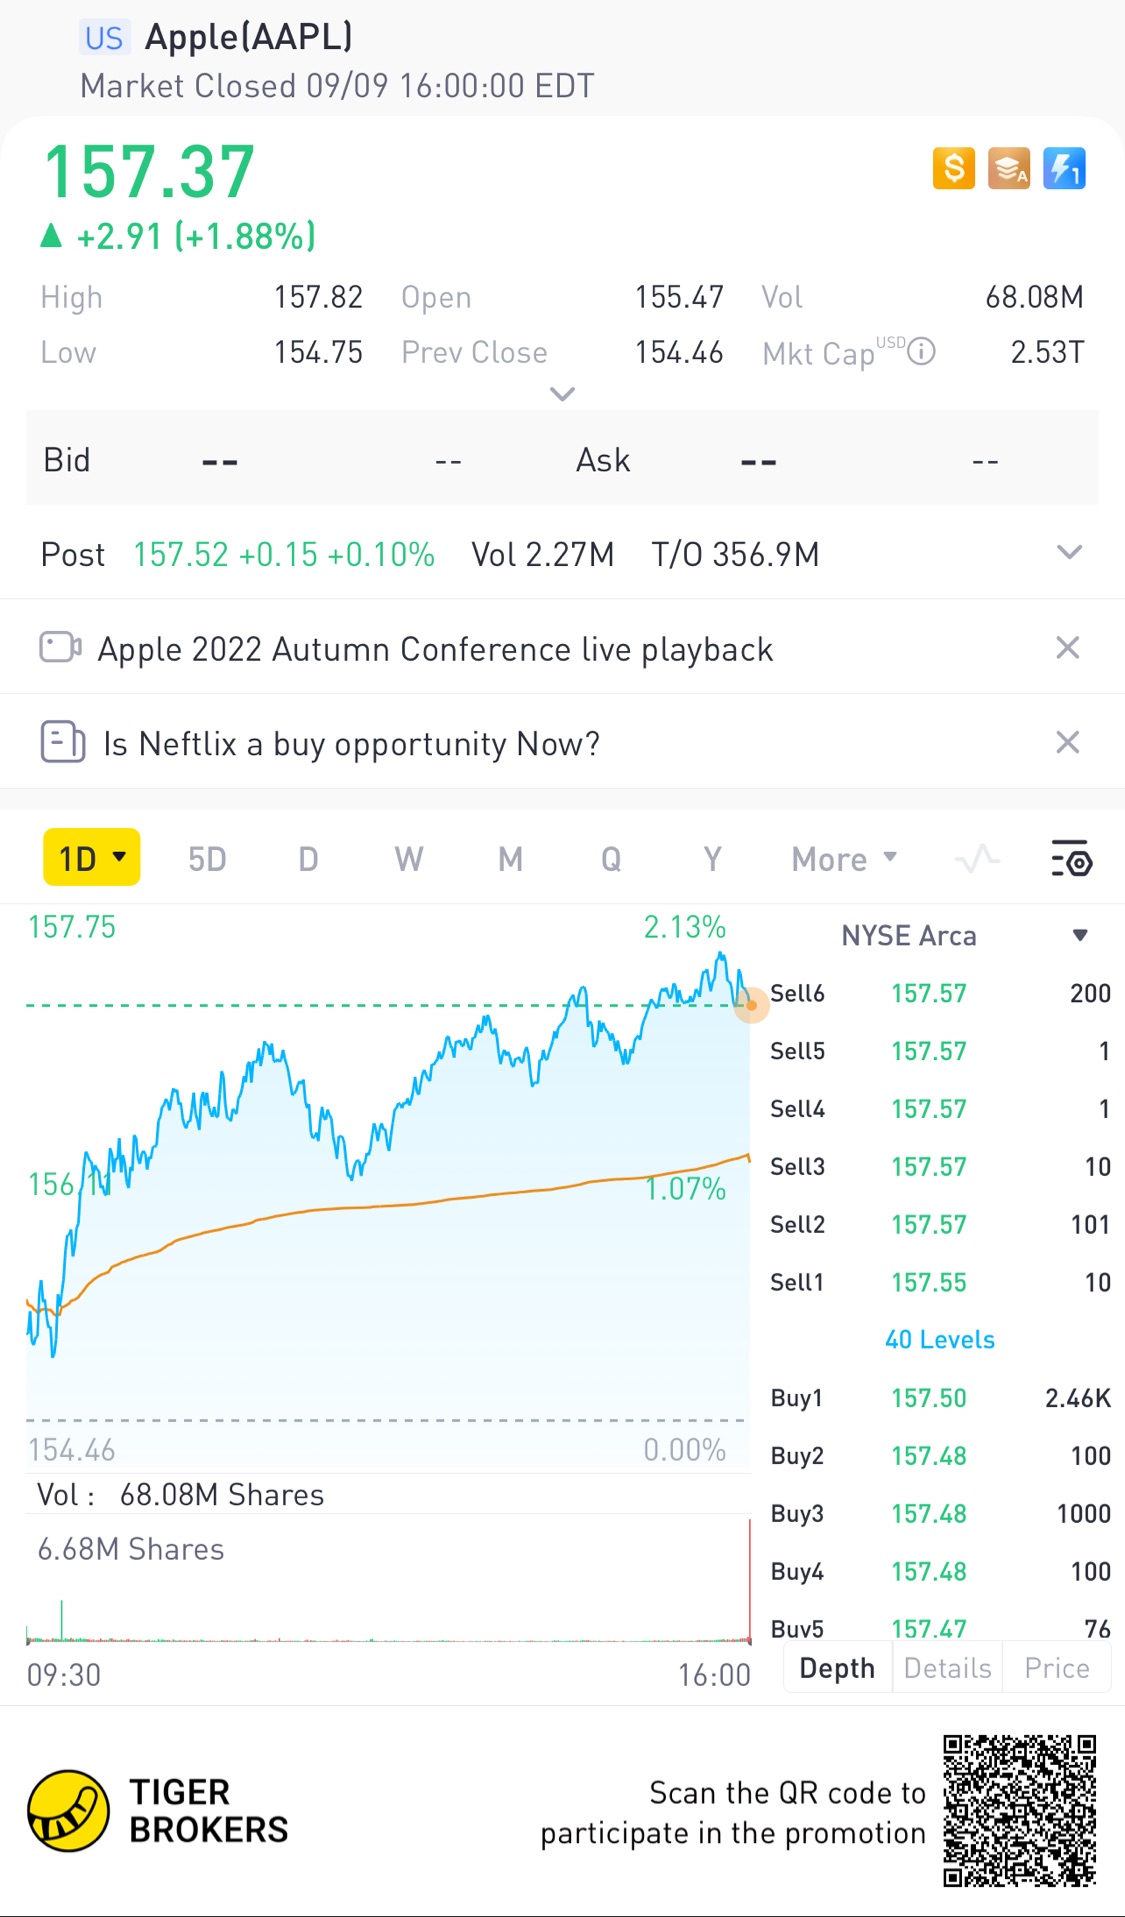Open Apple 2022 Autumn Conference live playback
Screen dimensions: 1125x1917
coord(435,649)
